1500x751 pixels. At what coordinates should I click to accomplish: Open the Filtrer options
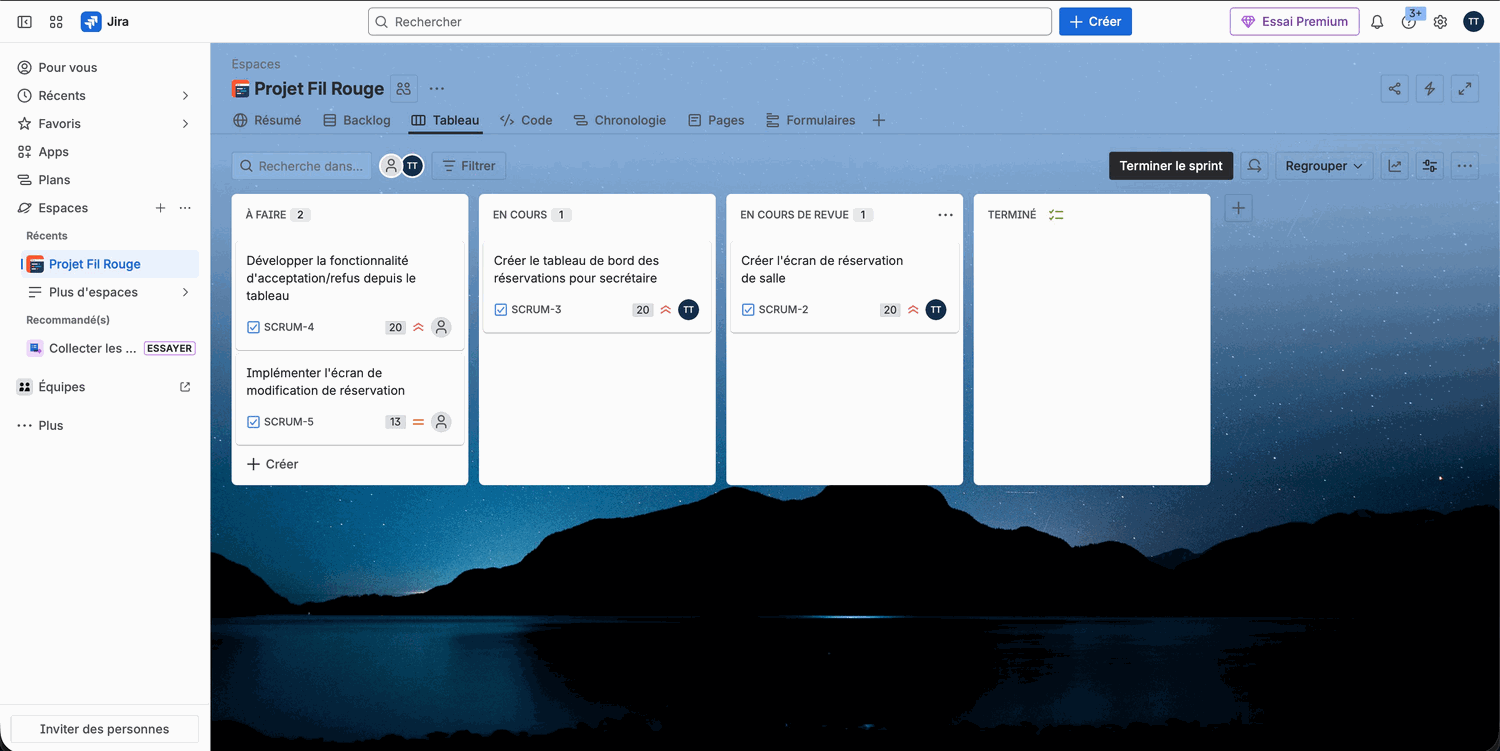(x=468, y=166)
